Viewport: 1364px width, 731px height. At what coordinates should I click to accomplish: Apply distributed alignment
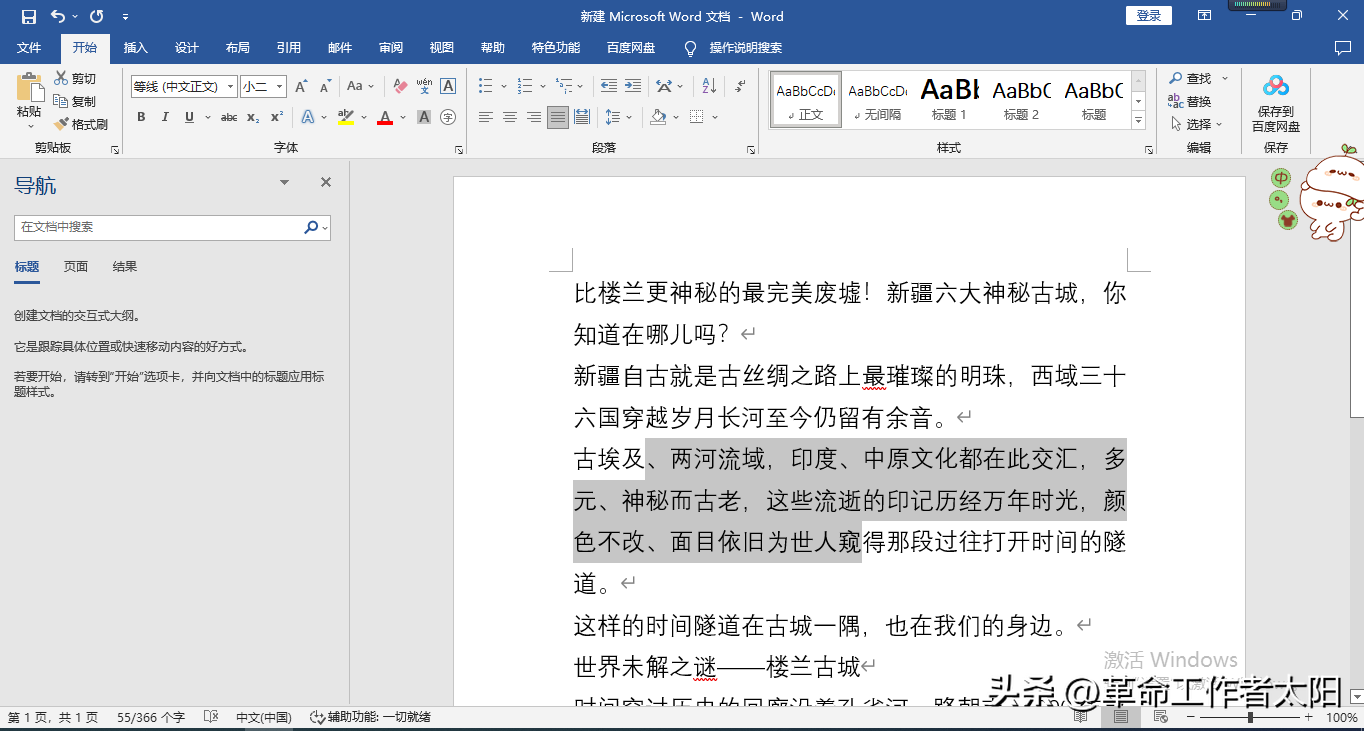(x=582, y=117)
